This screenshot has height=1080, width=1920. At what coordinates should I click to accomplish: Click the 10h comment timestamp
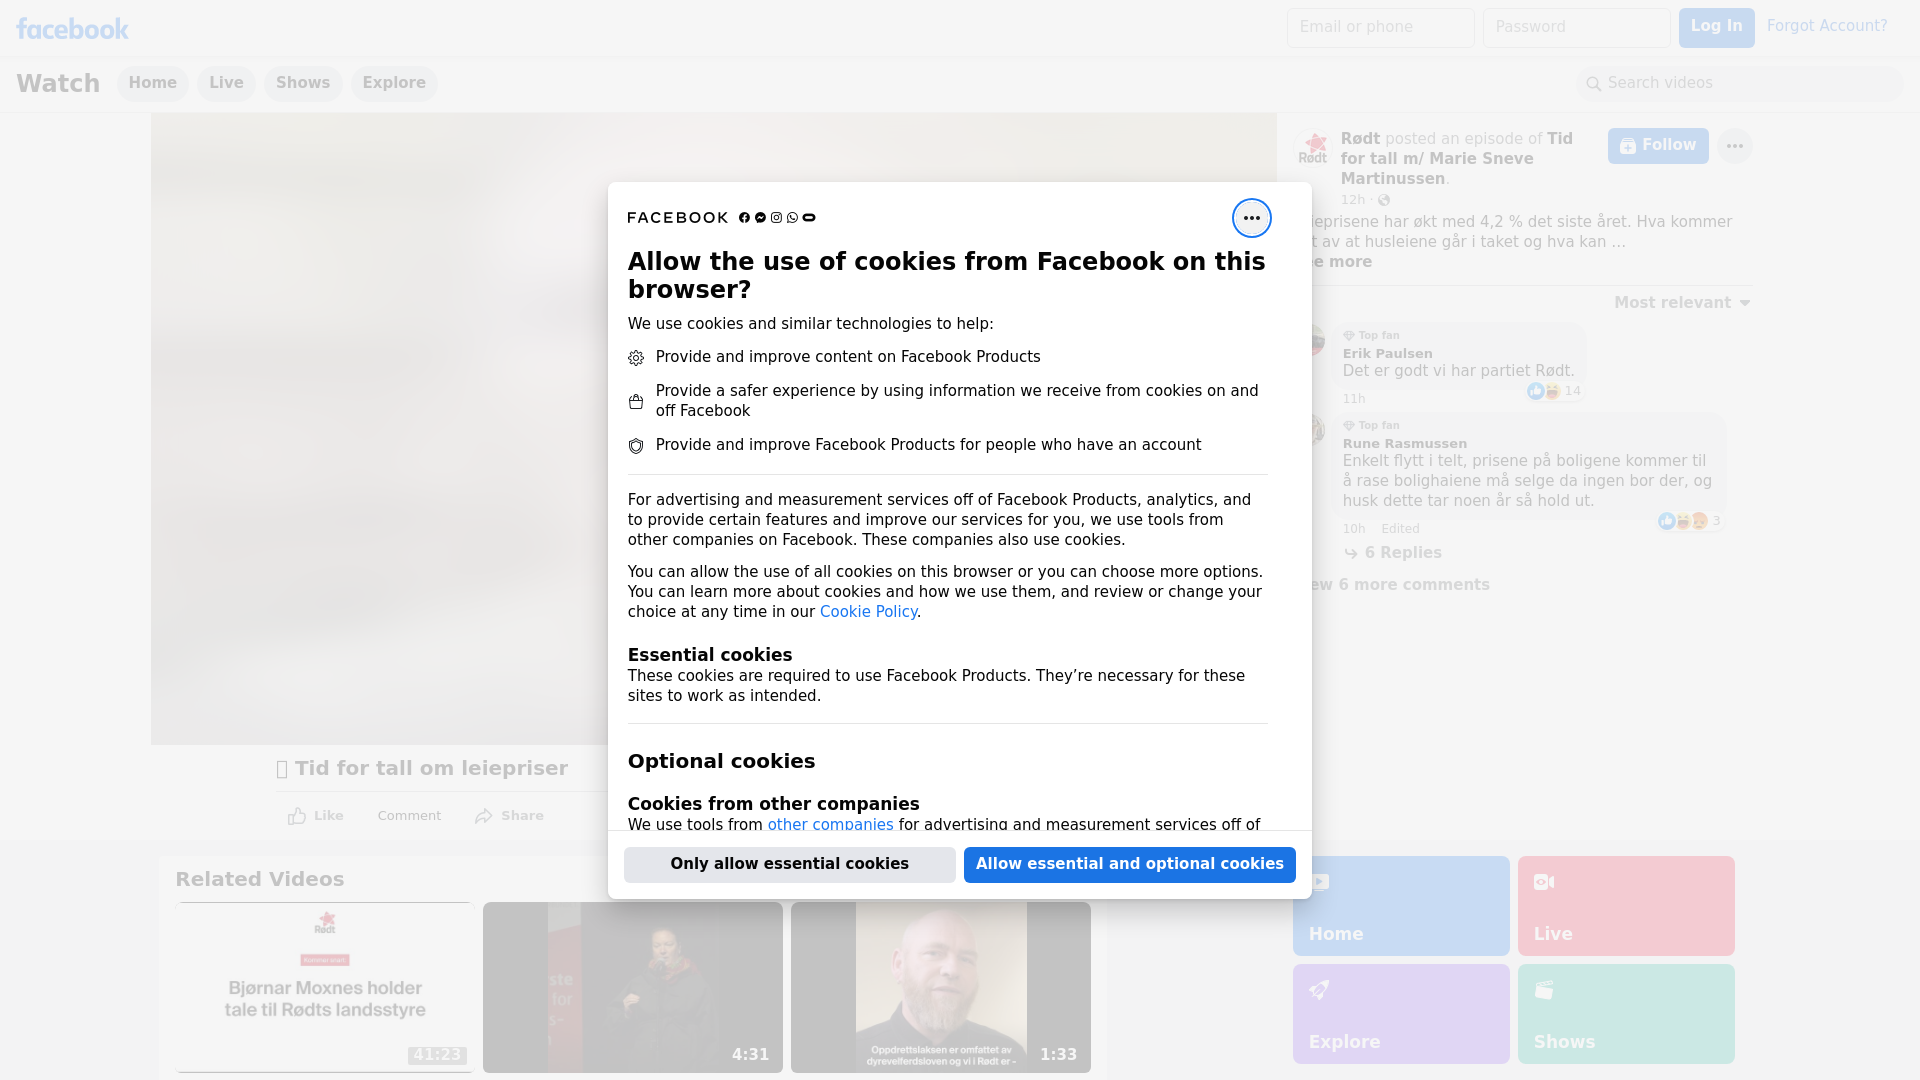1354,529
